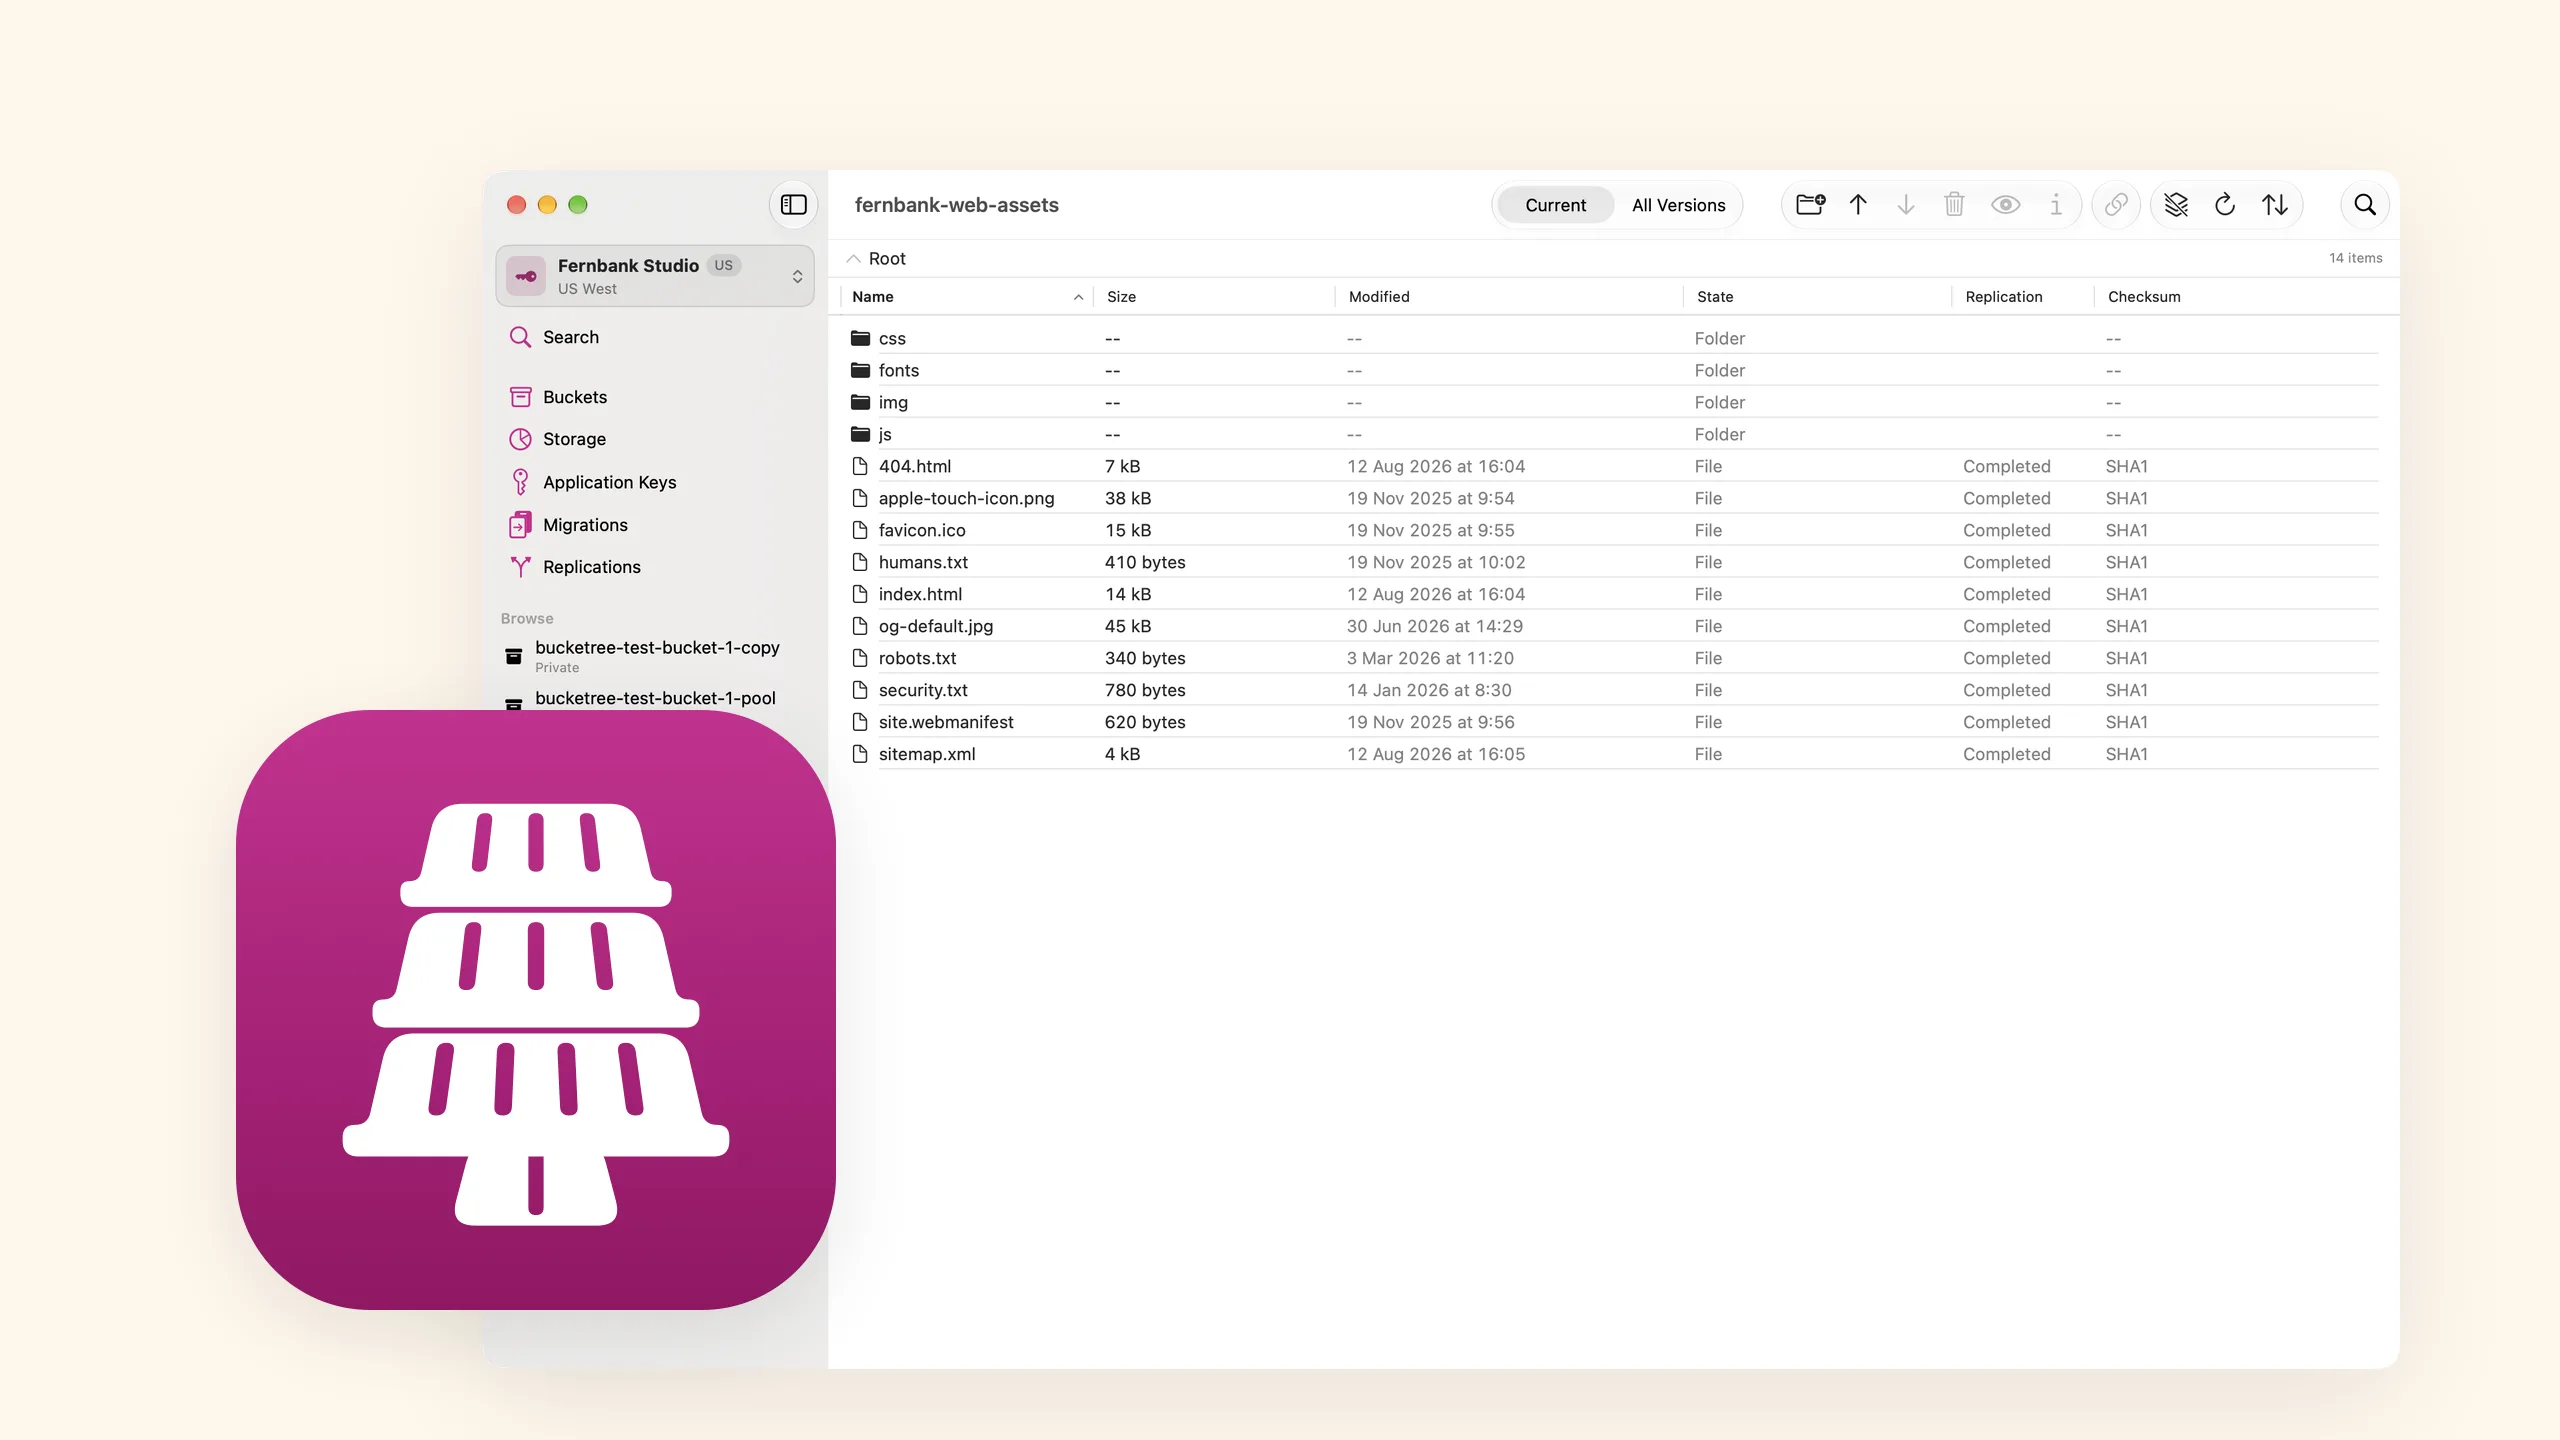Viewport: 2560px width, 1440px height.
Task: Sort by the Replication column header
Action: pos(2023,297)
